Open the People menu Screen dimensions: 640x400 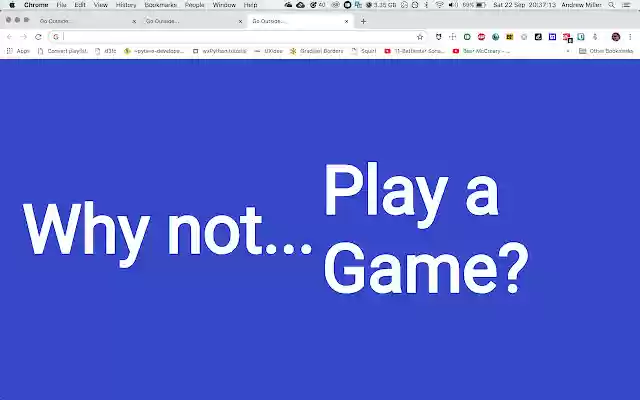point(194,5)
